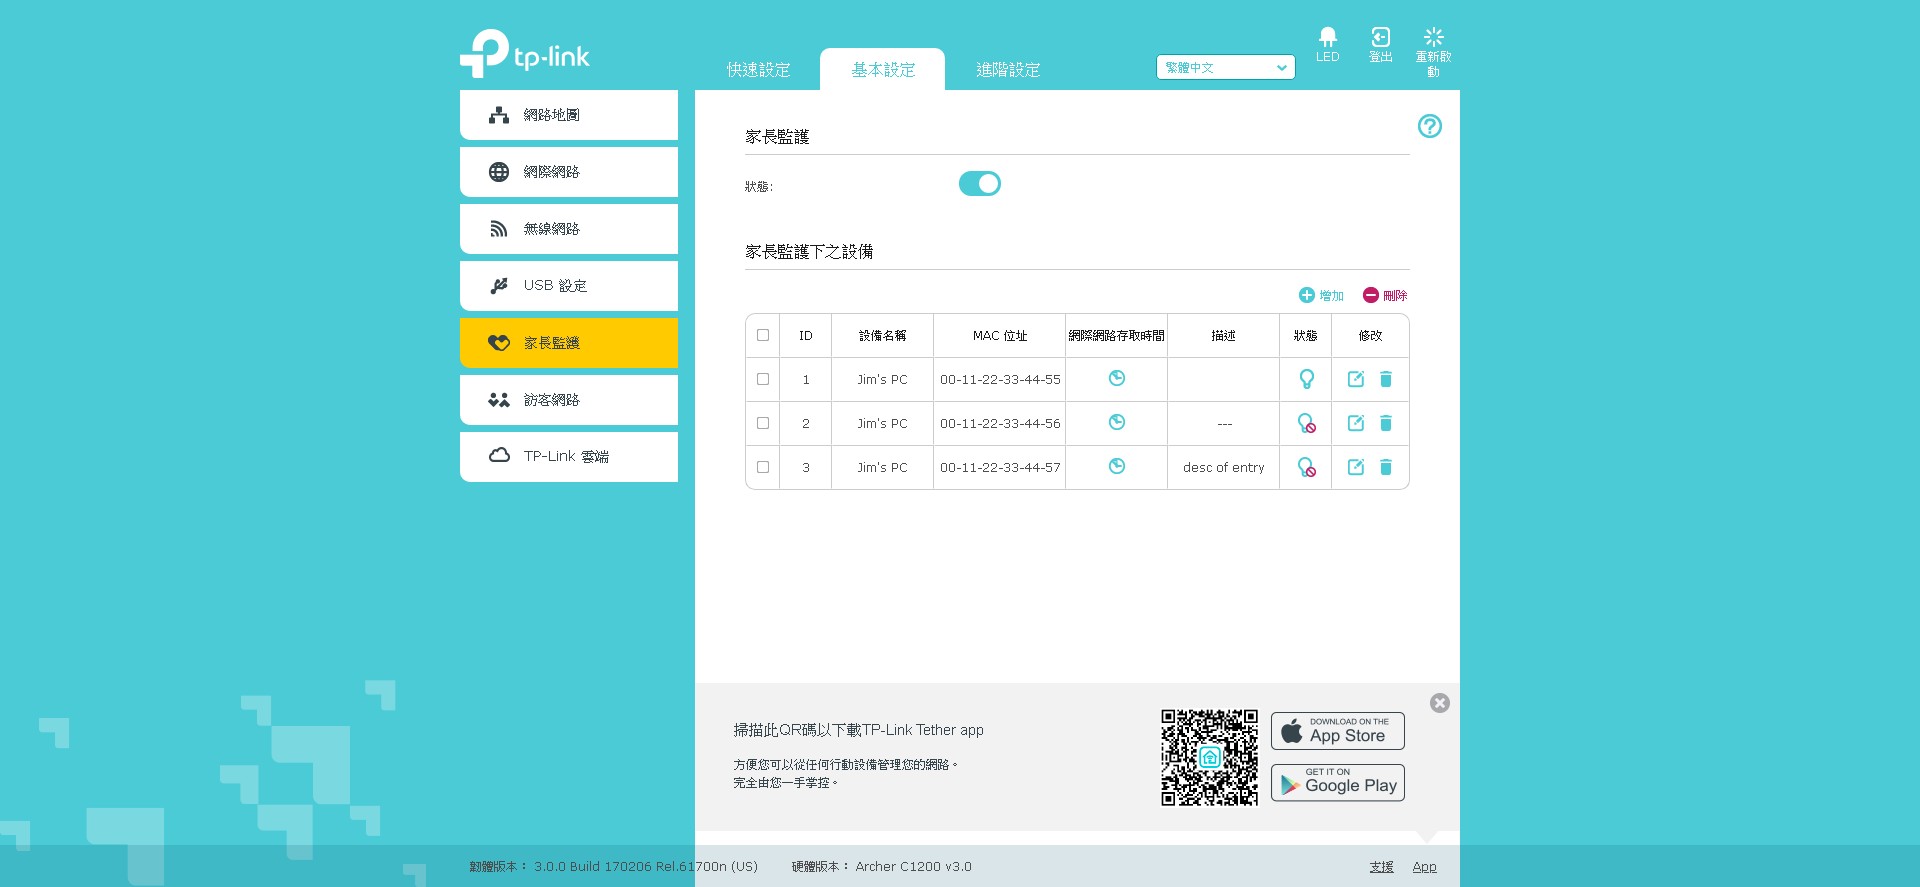Screen dimensions: 1920x887
Task: Open 網際網路 in the sidebar
Action: (x=569, y=172)
